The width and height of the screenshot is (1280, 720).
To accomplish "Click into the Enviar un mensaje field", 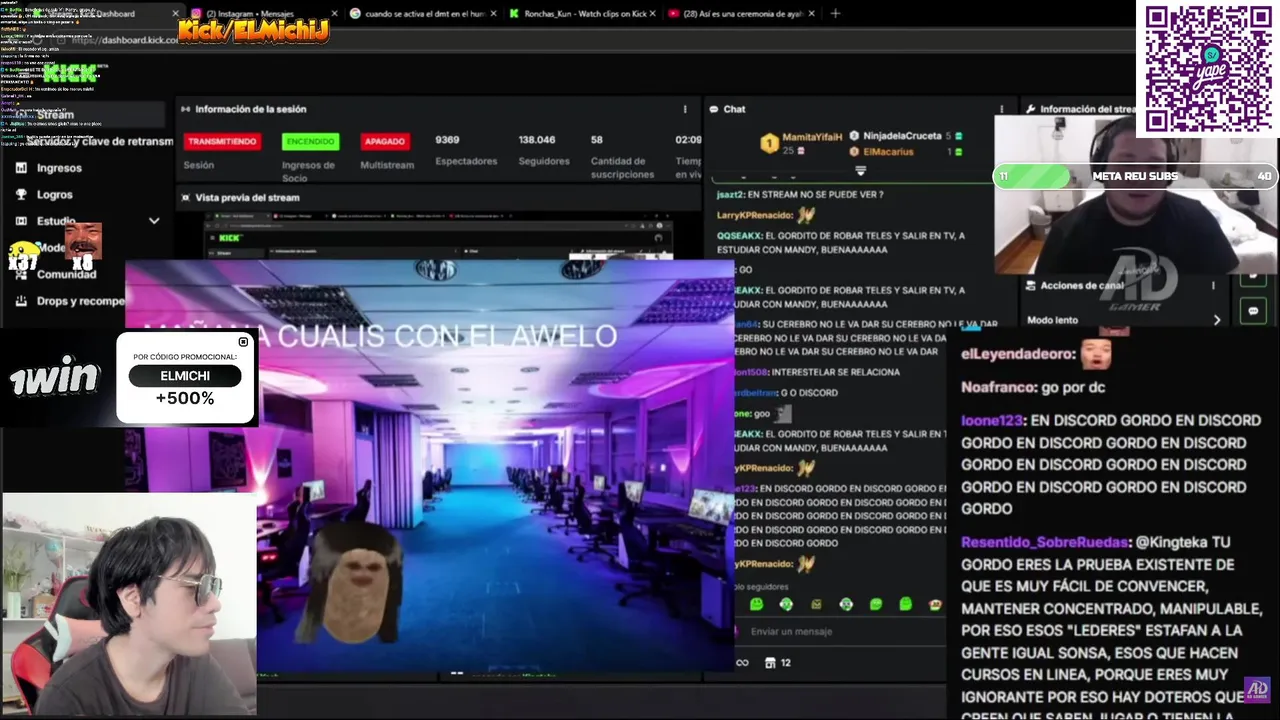I will tap(840, 632).
